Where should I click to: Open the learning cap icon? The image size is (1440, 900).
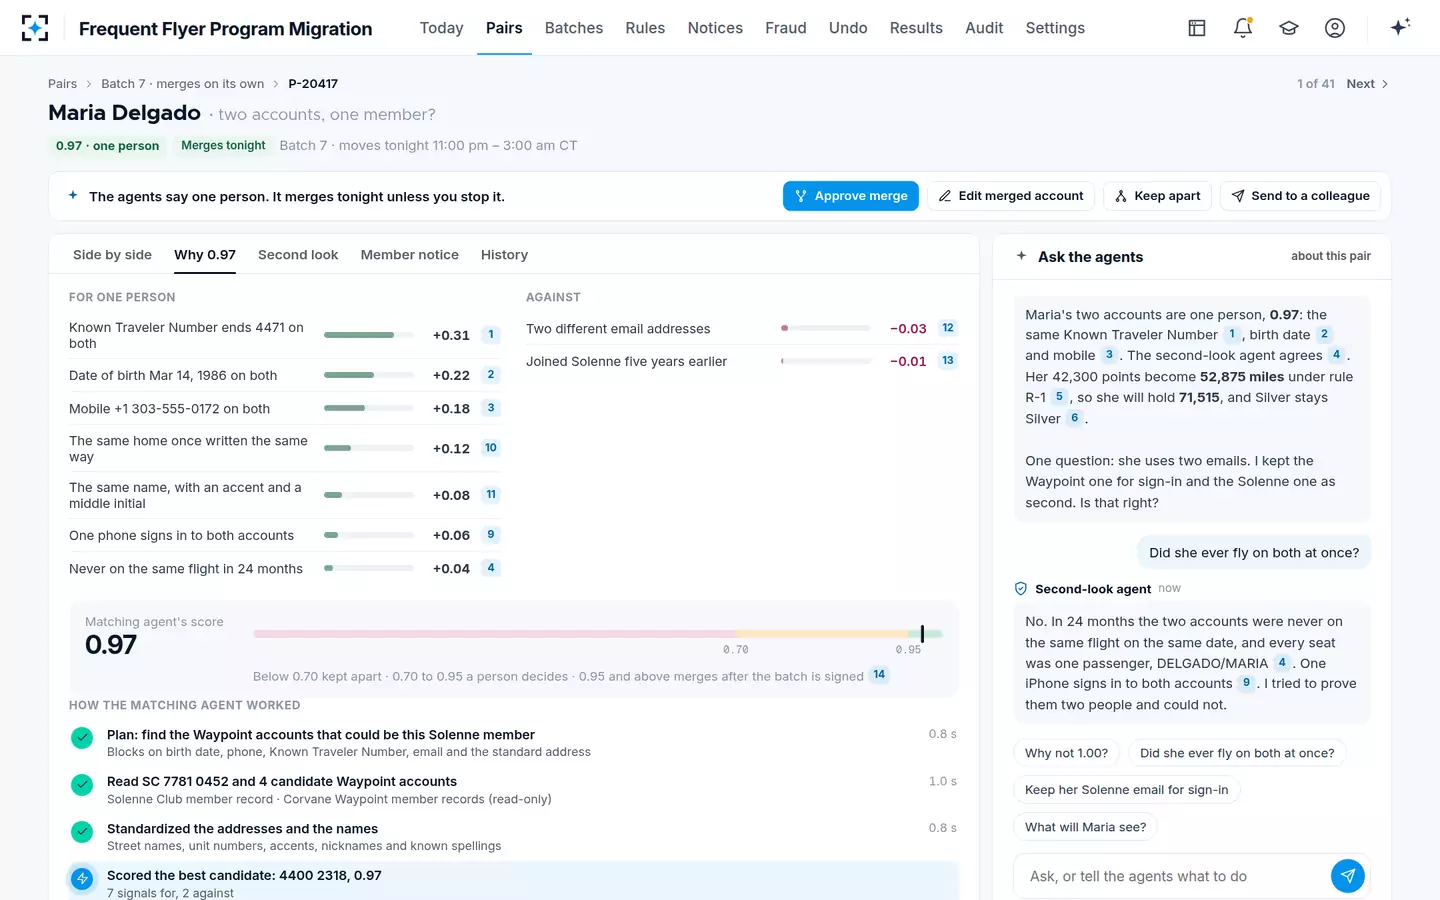point(1289,28)
